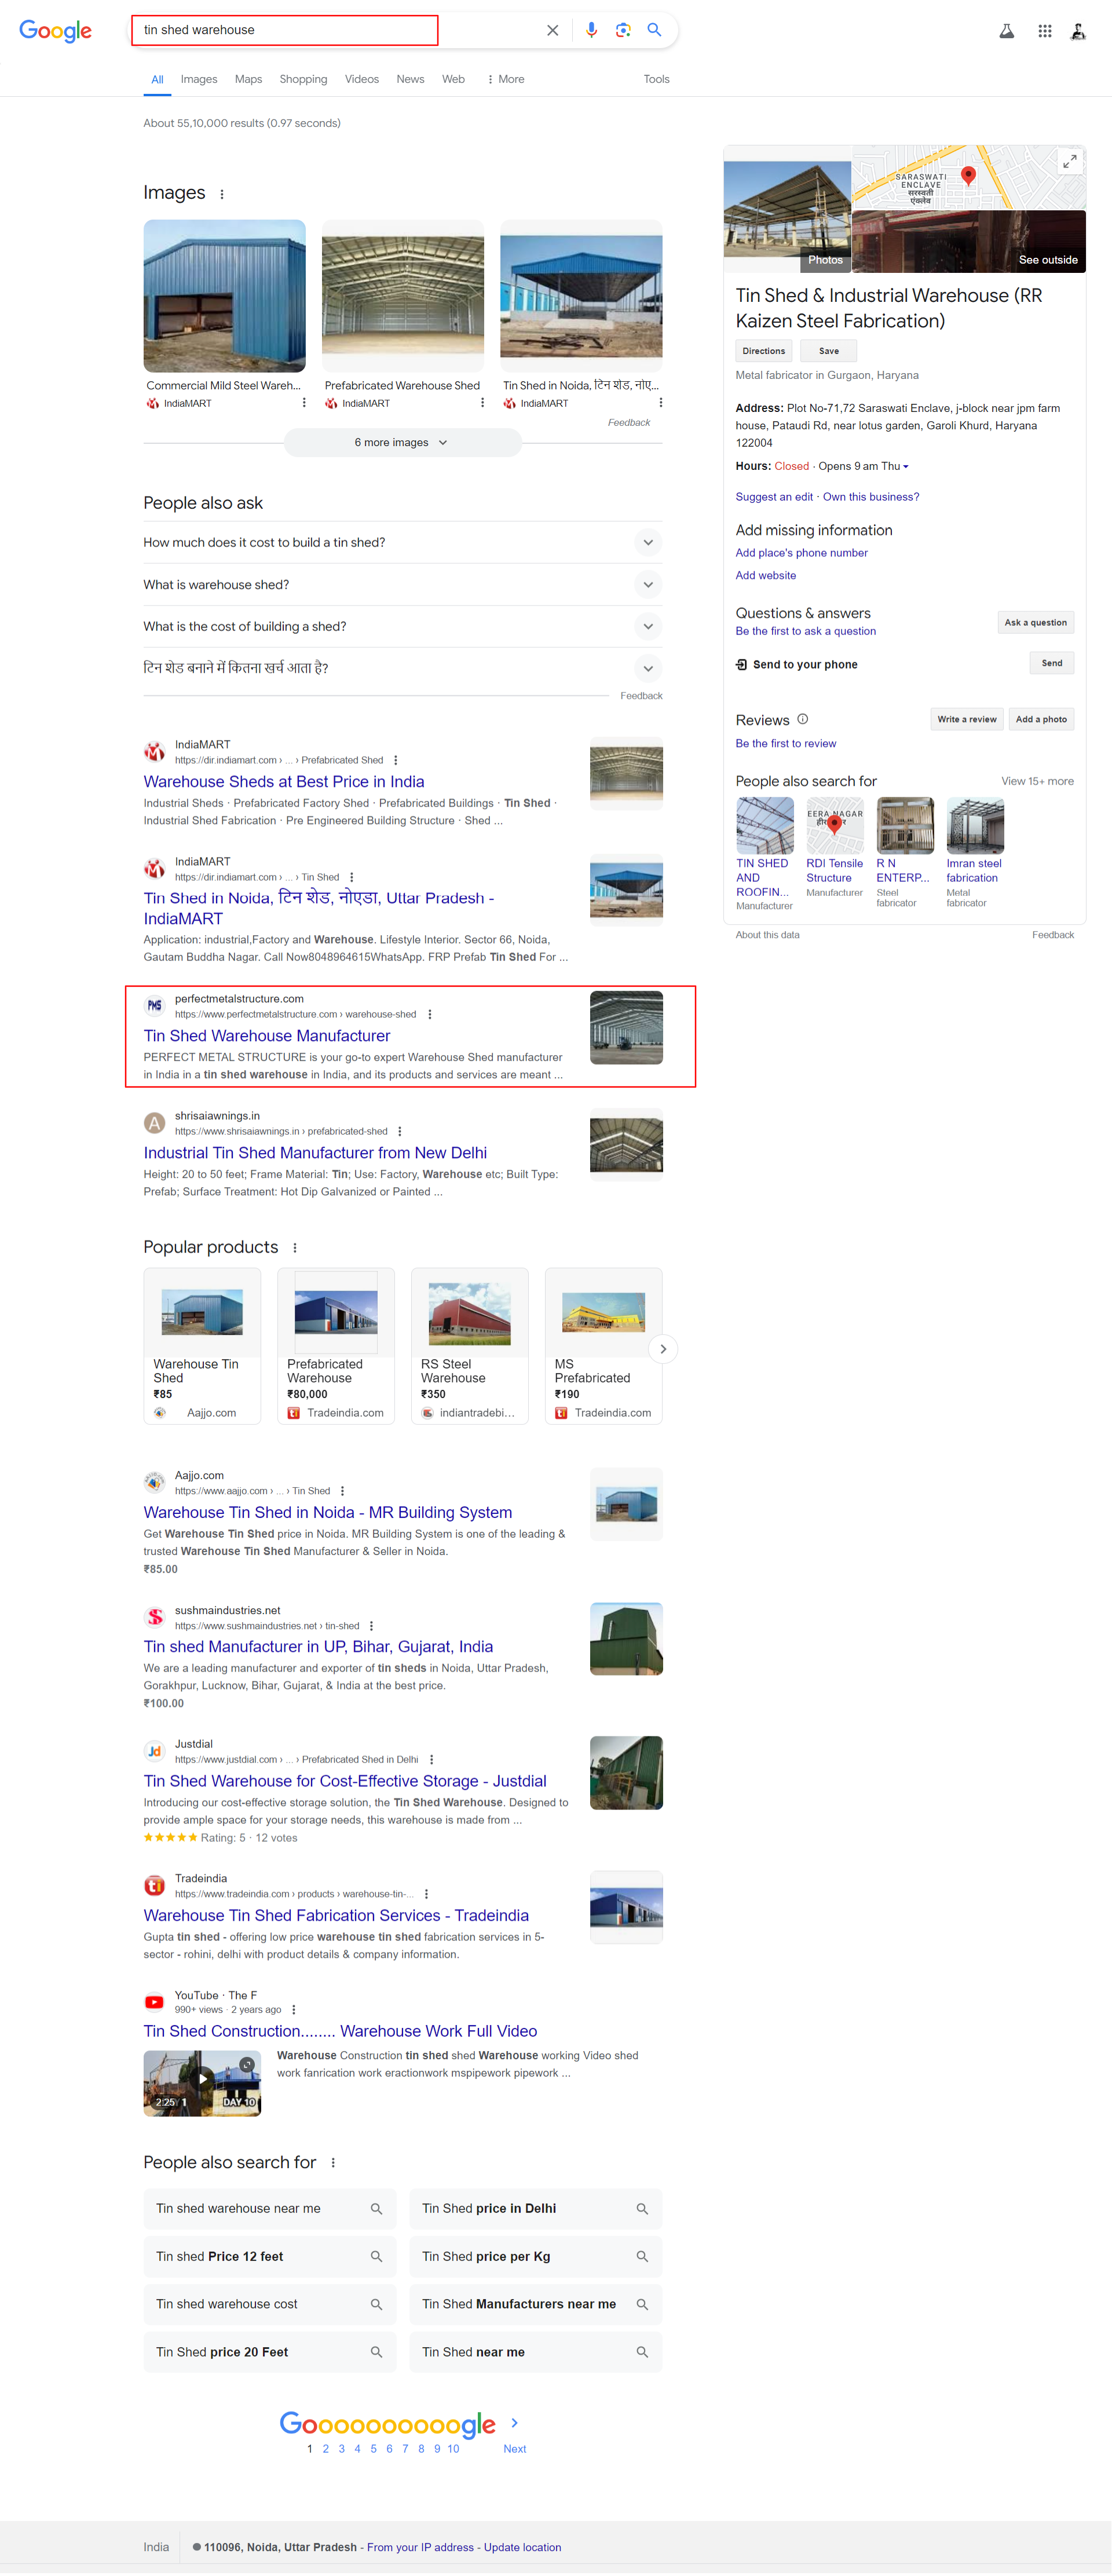The image size is (1112, 2576).
Task: Expand the map in knowledge panel
Action: pos(1069,160)
